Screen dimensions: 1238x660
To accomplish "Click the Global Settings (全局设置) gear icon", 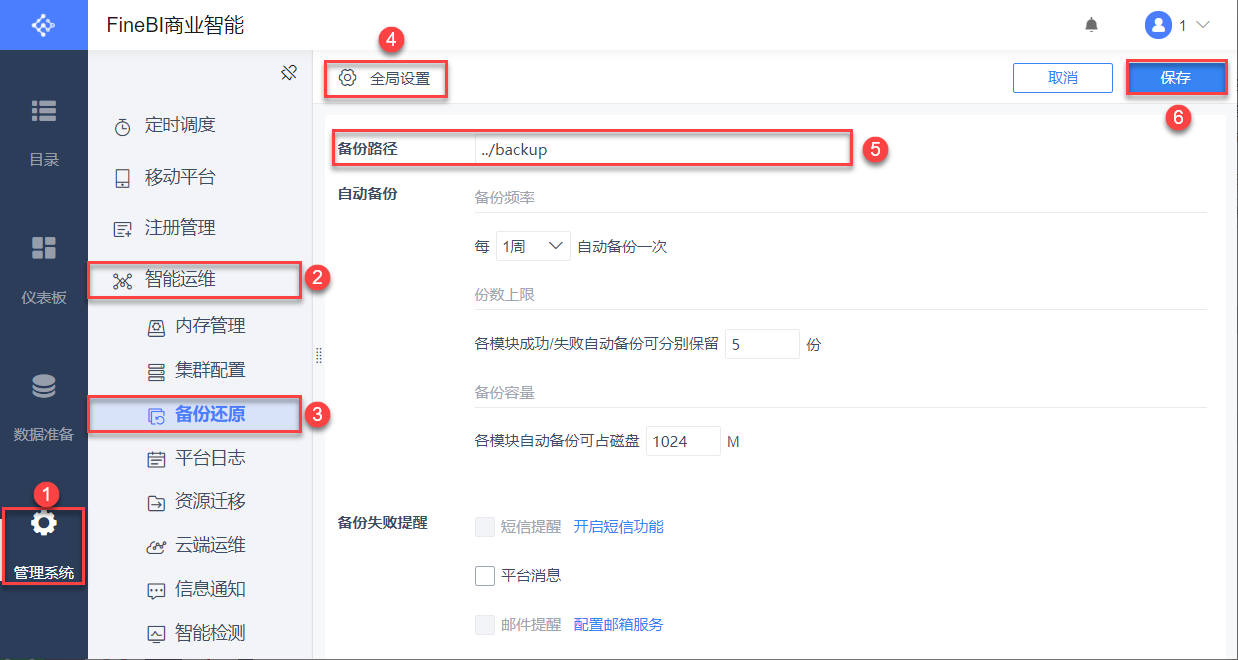I will click(347, 78).
